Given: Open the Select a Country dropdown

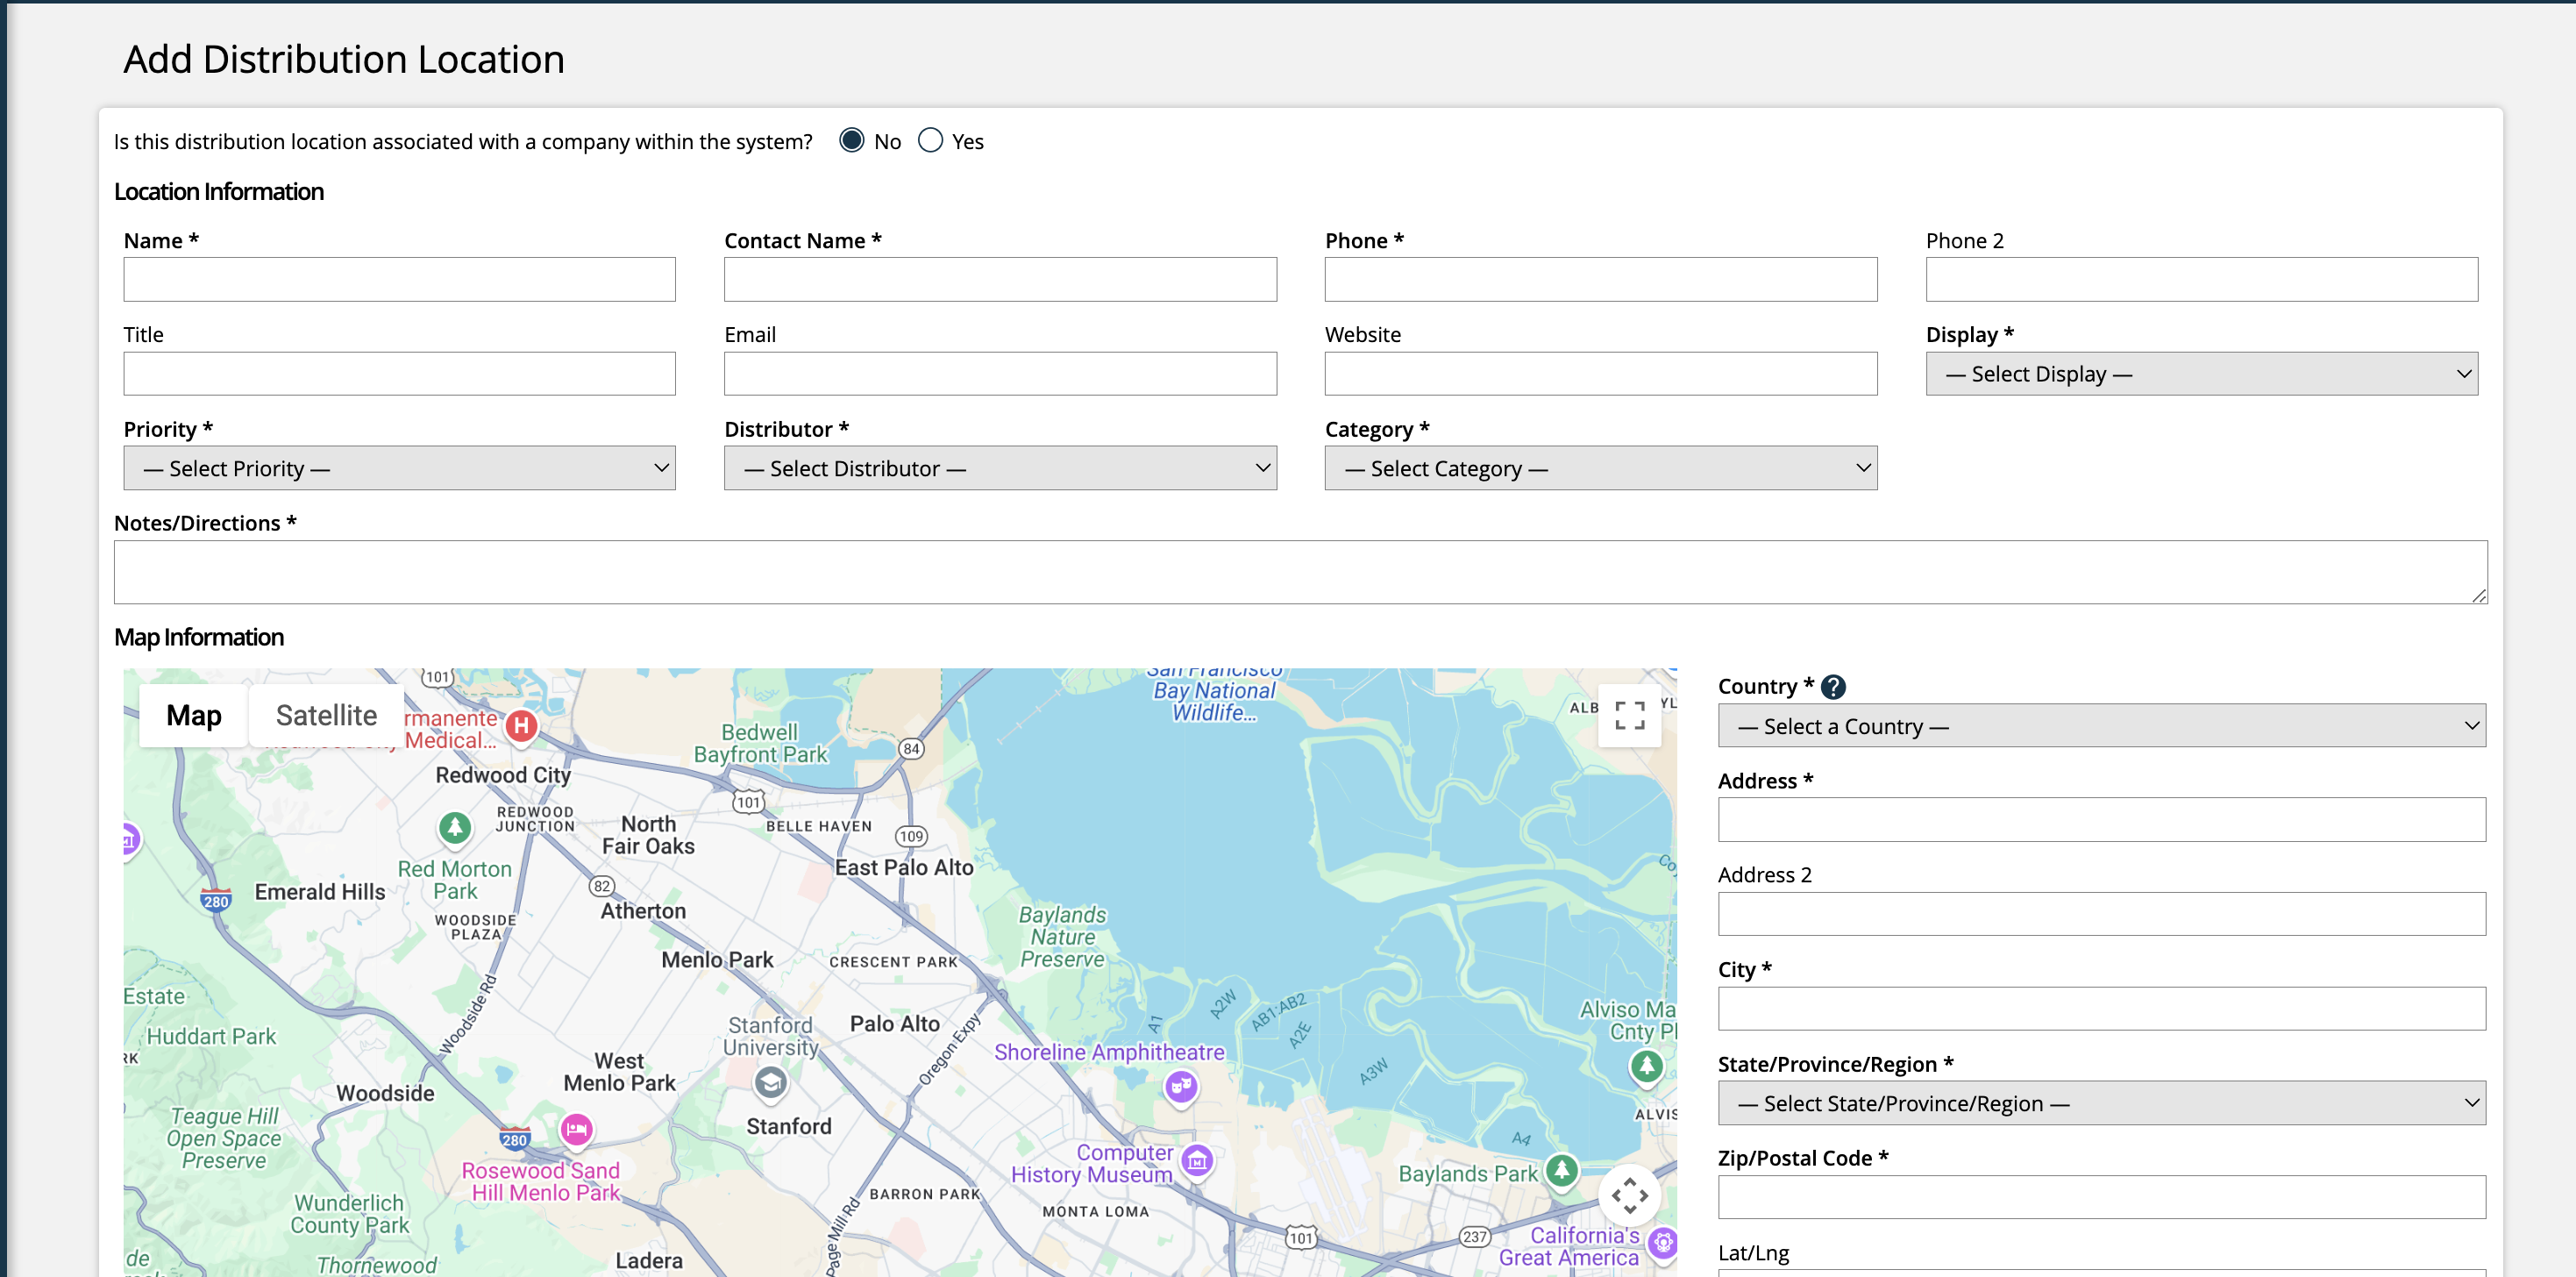Looking at the screenshot, I should click(x=2101, y=726).
